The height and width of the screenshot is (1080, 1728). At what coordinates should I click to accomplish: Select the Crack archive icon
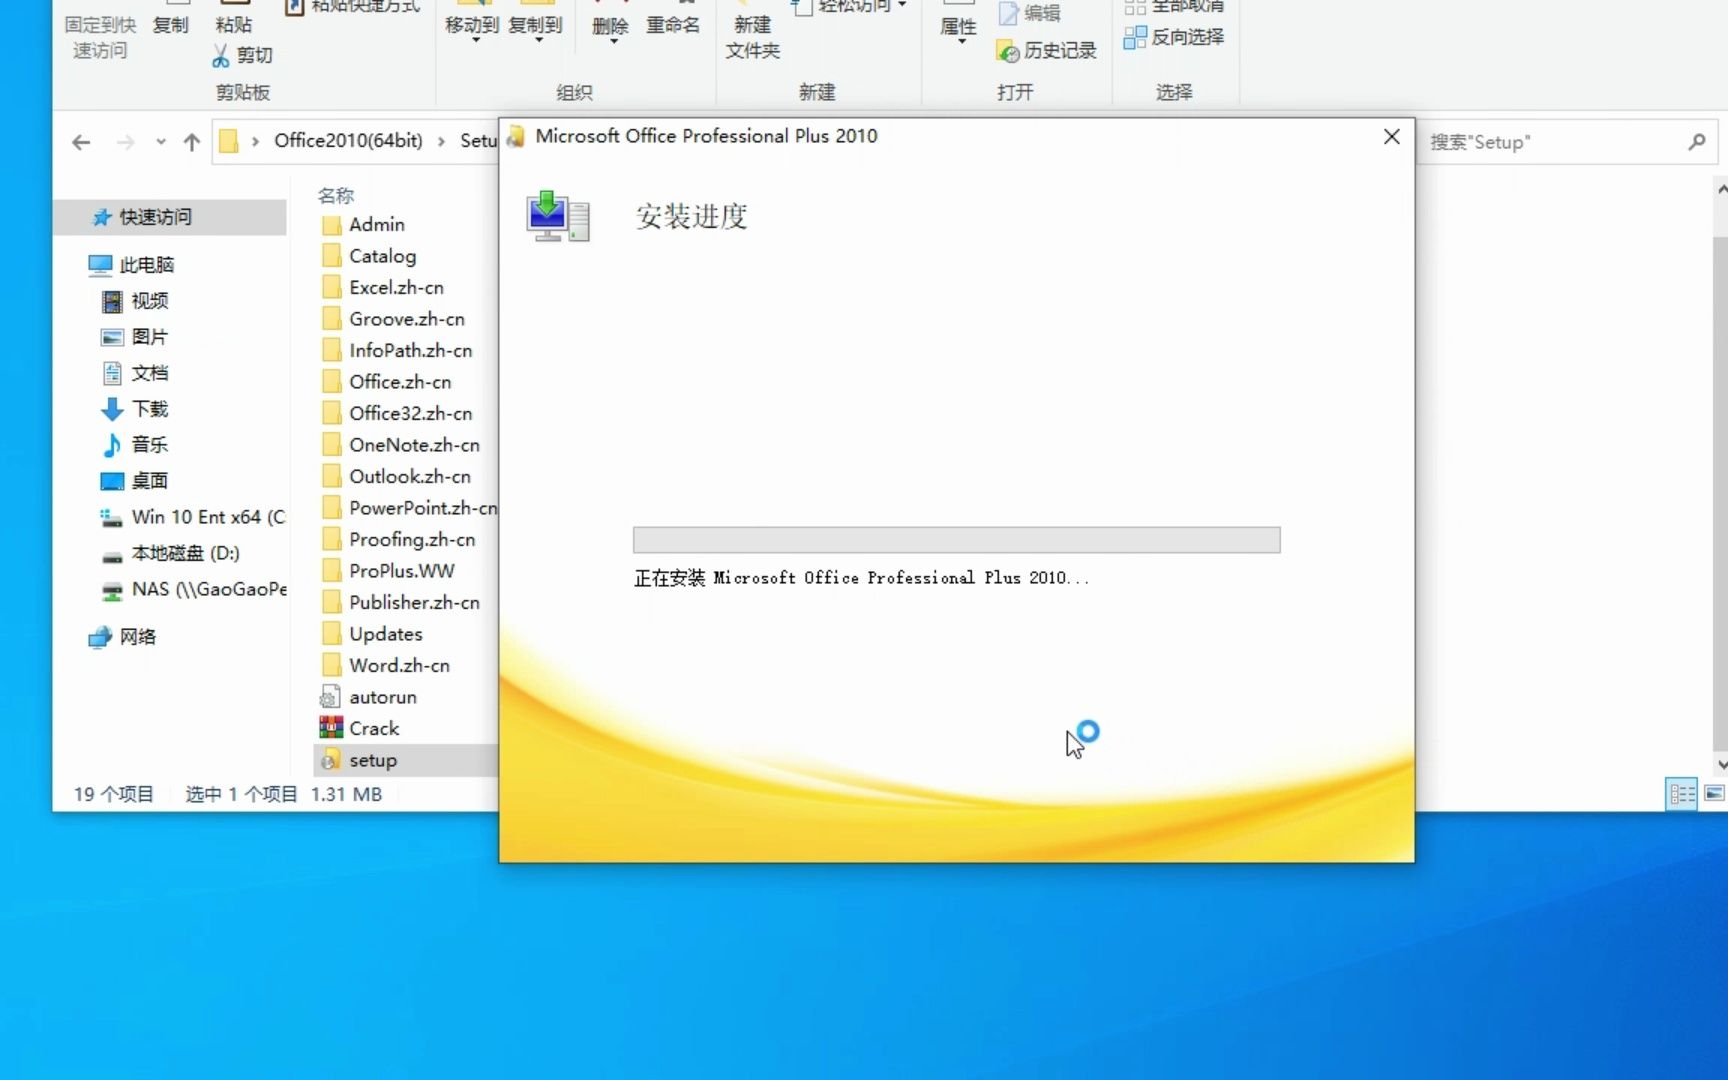point(331,728)
